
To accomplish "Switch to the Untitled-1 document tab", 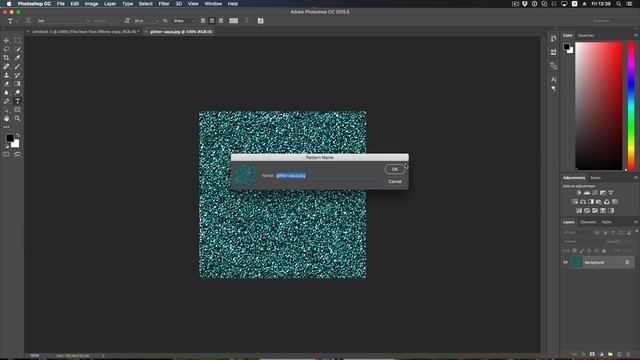I will click(x=85, y=31).
